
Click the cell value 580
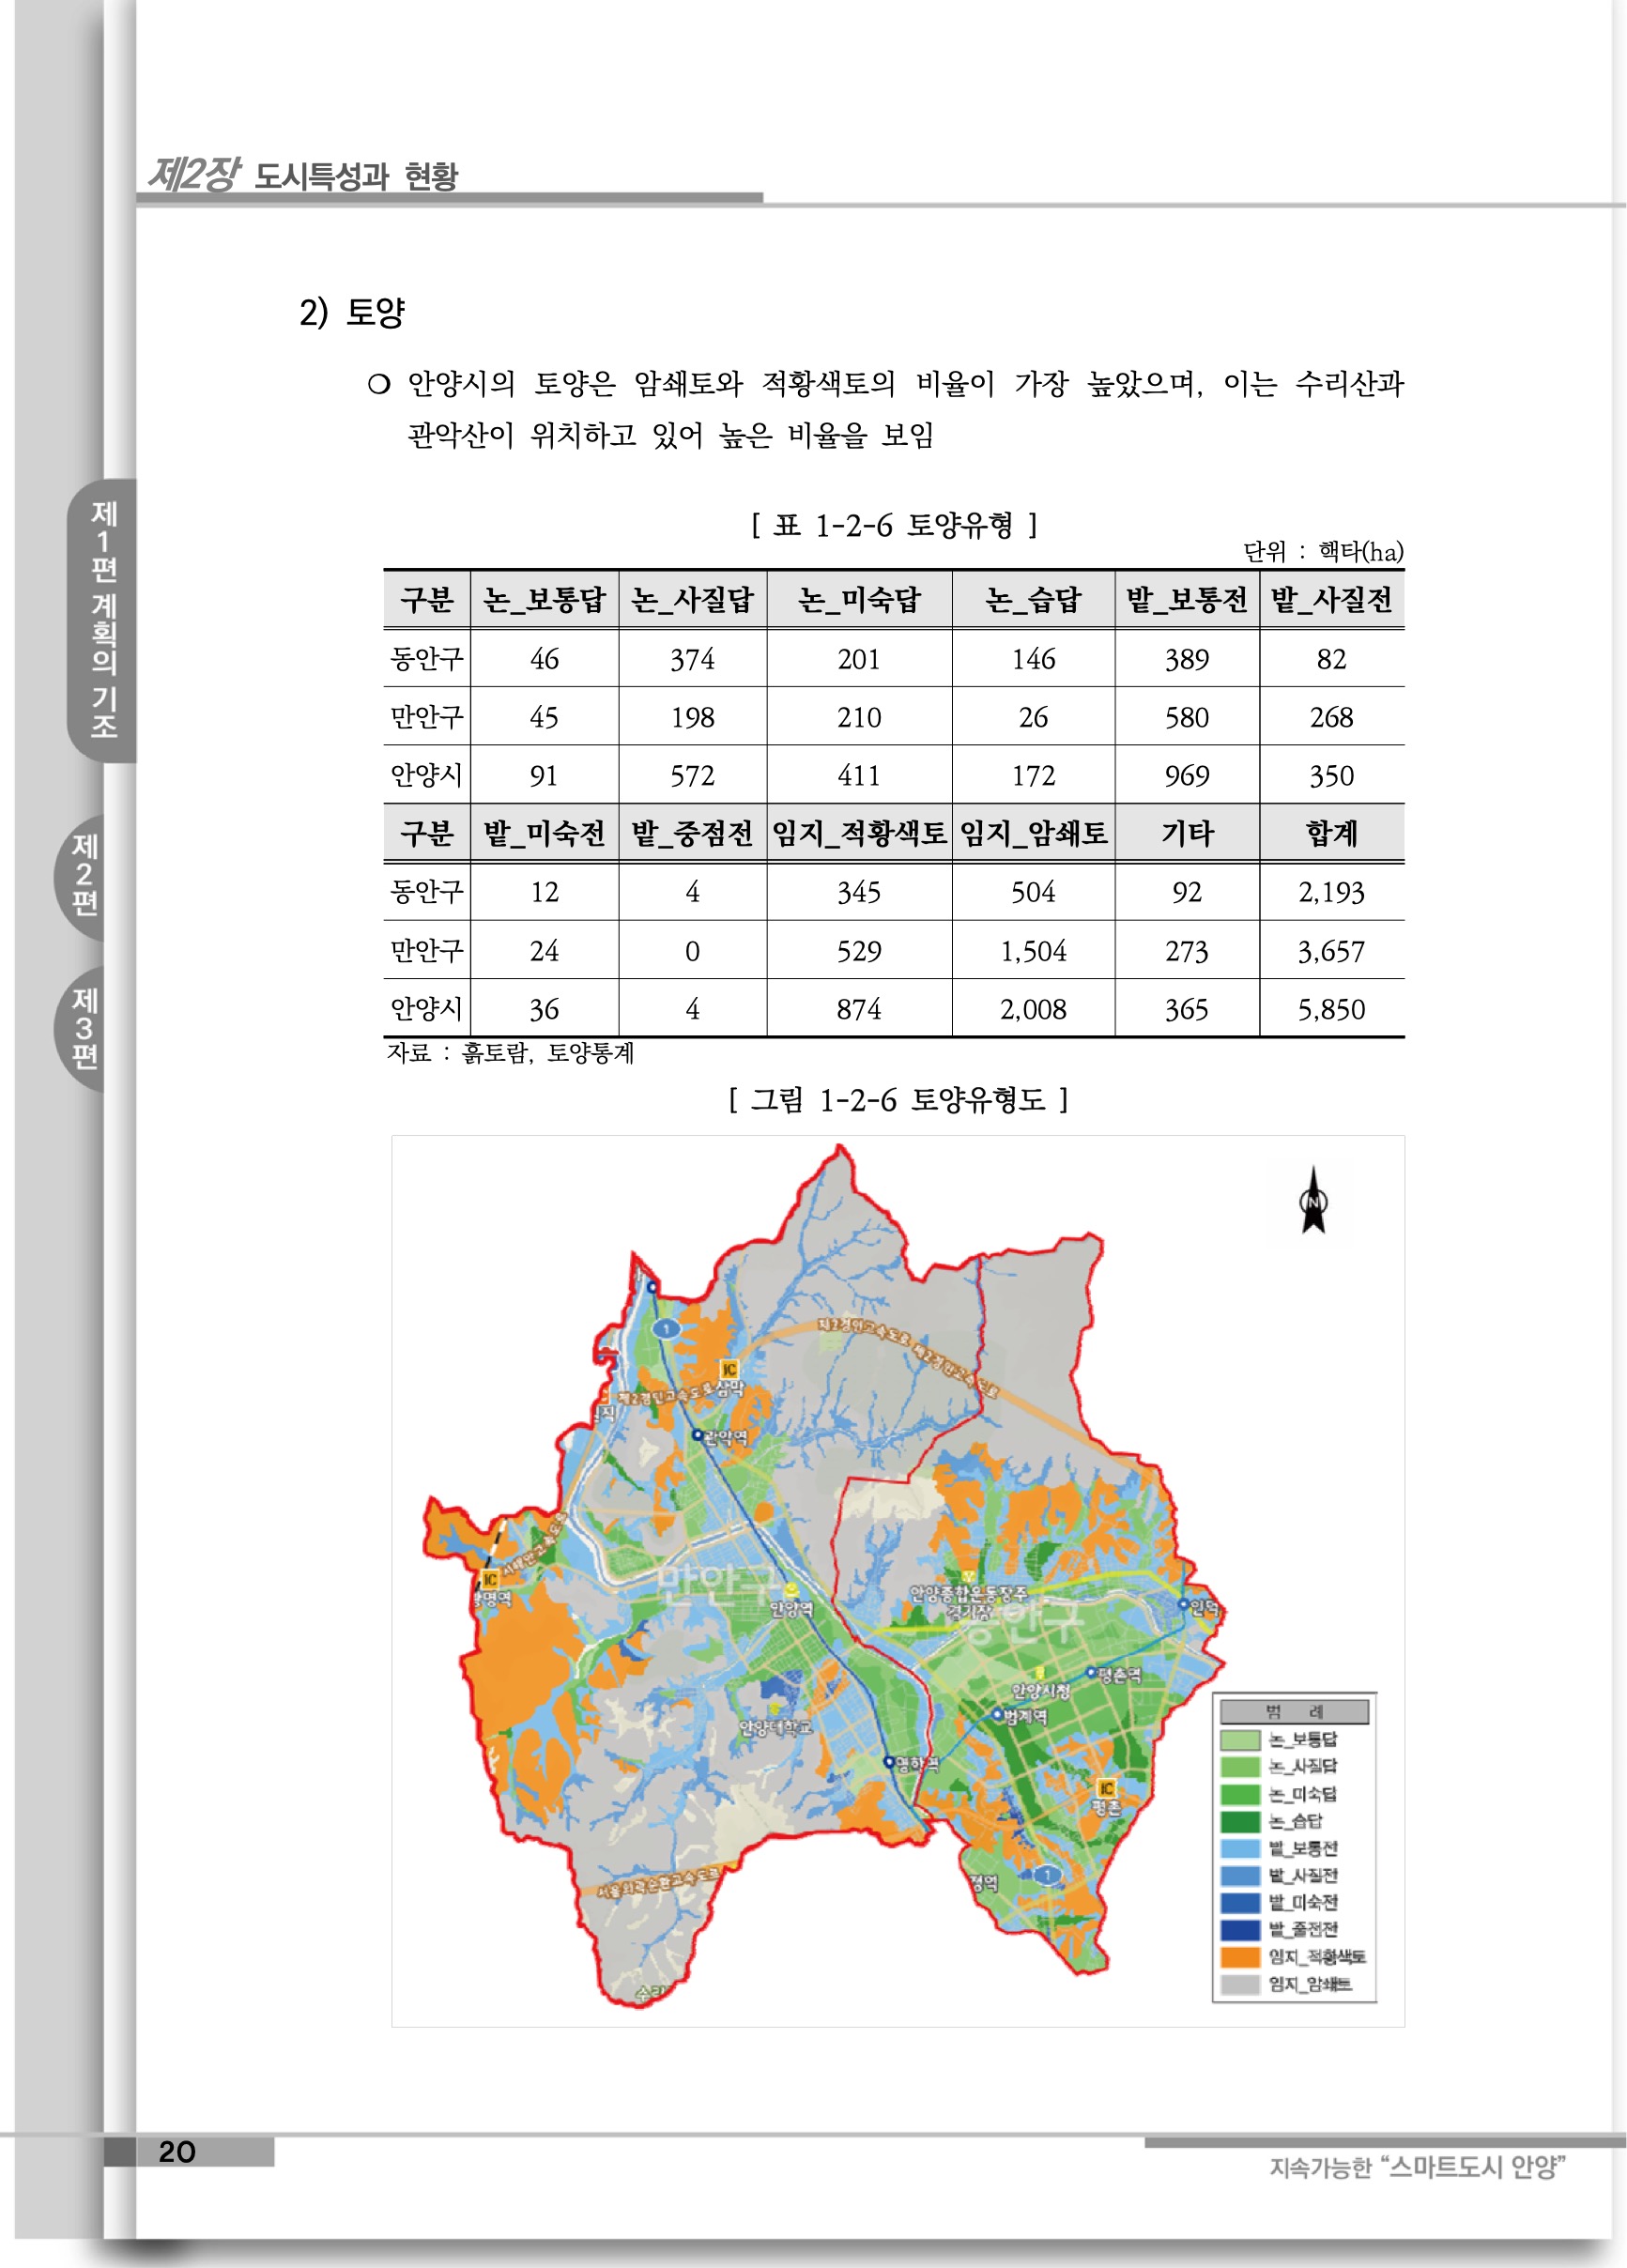(x=1187, y=717)
